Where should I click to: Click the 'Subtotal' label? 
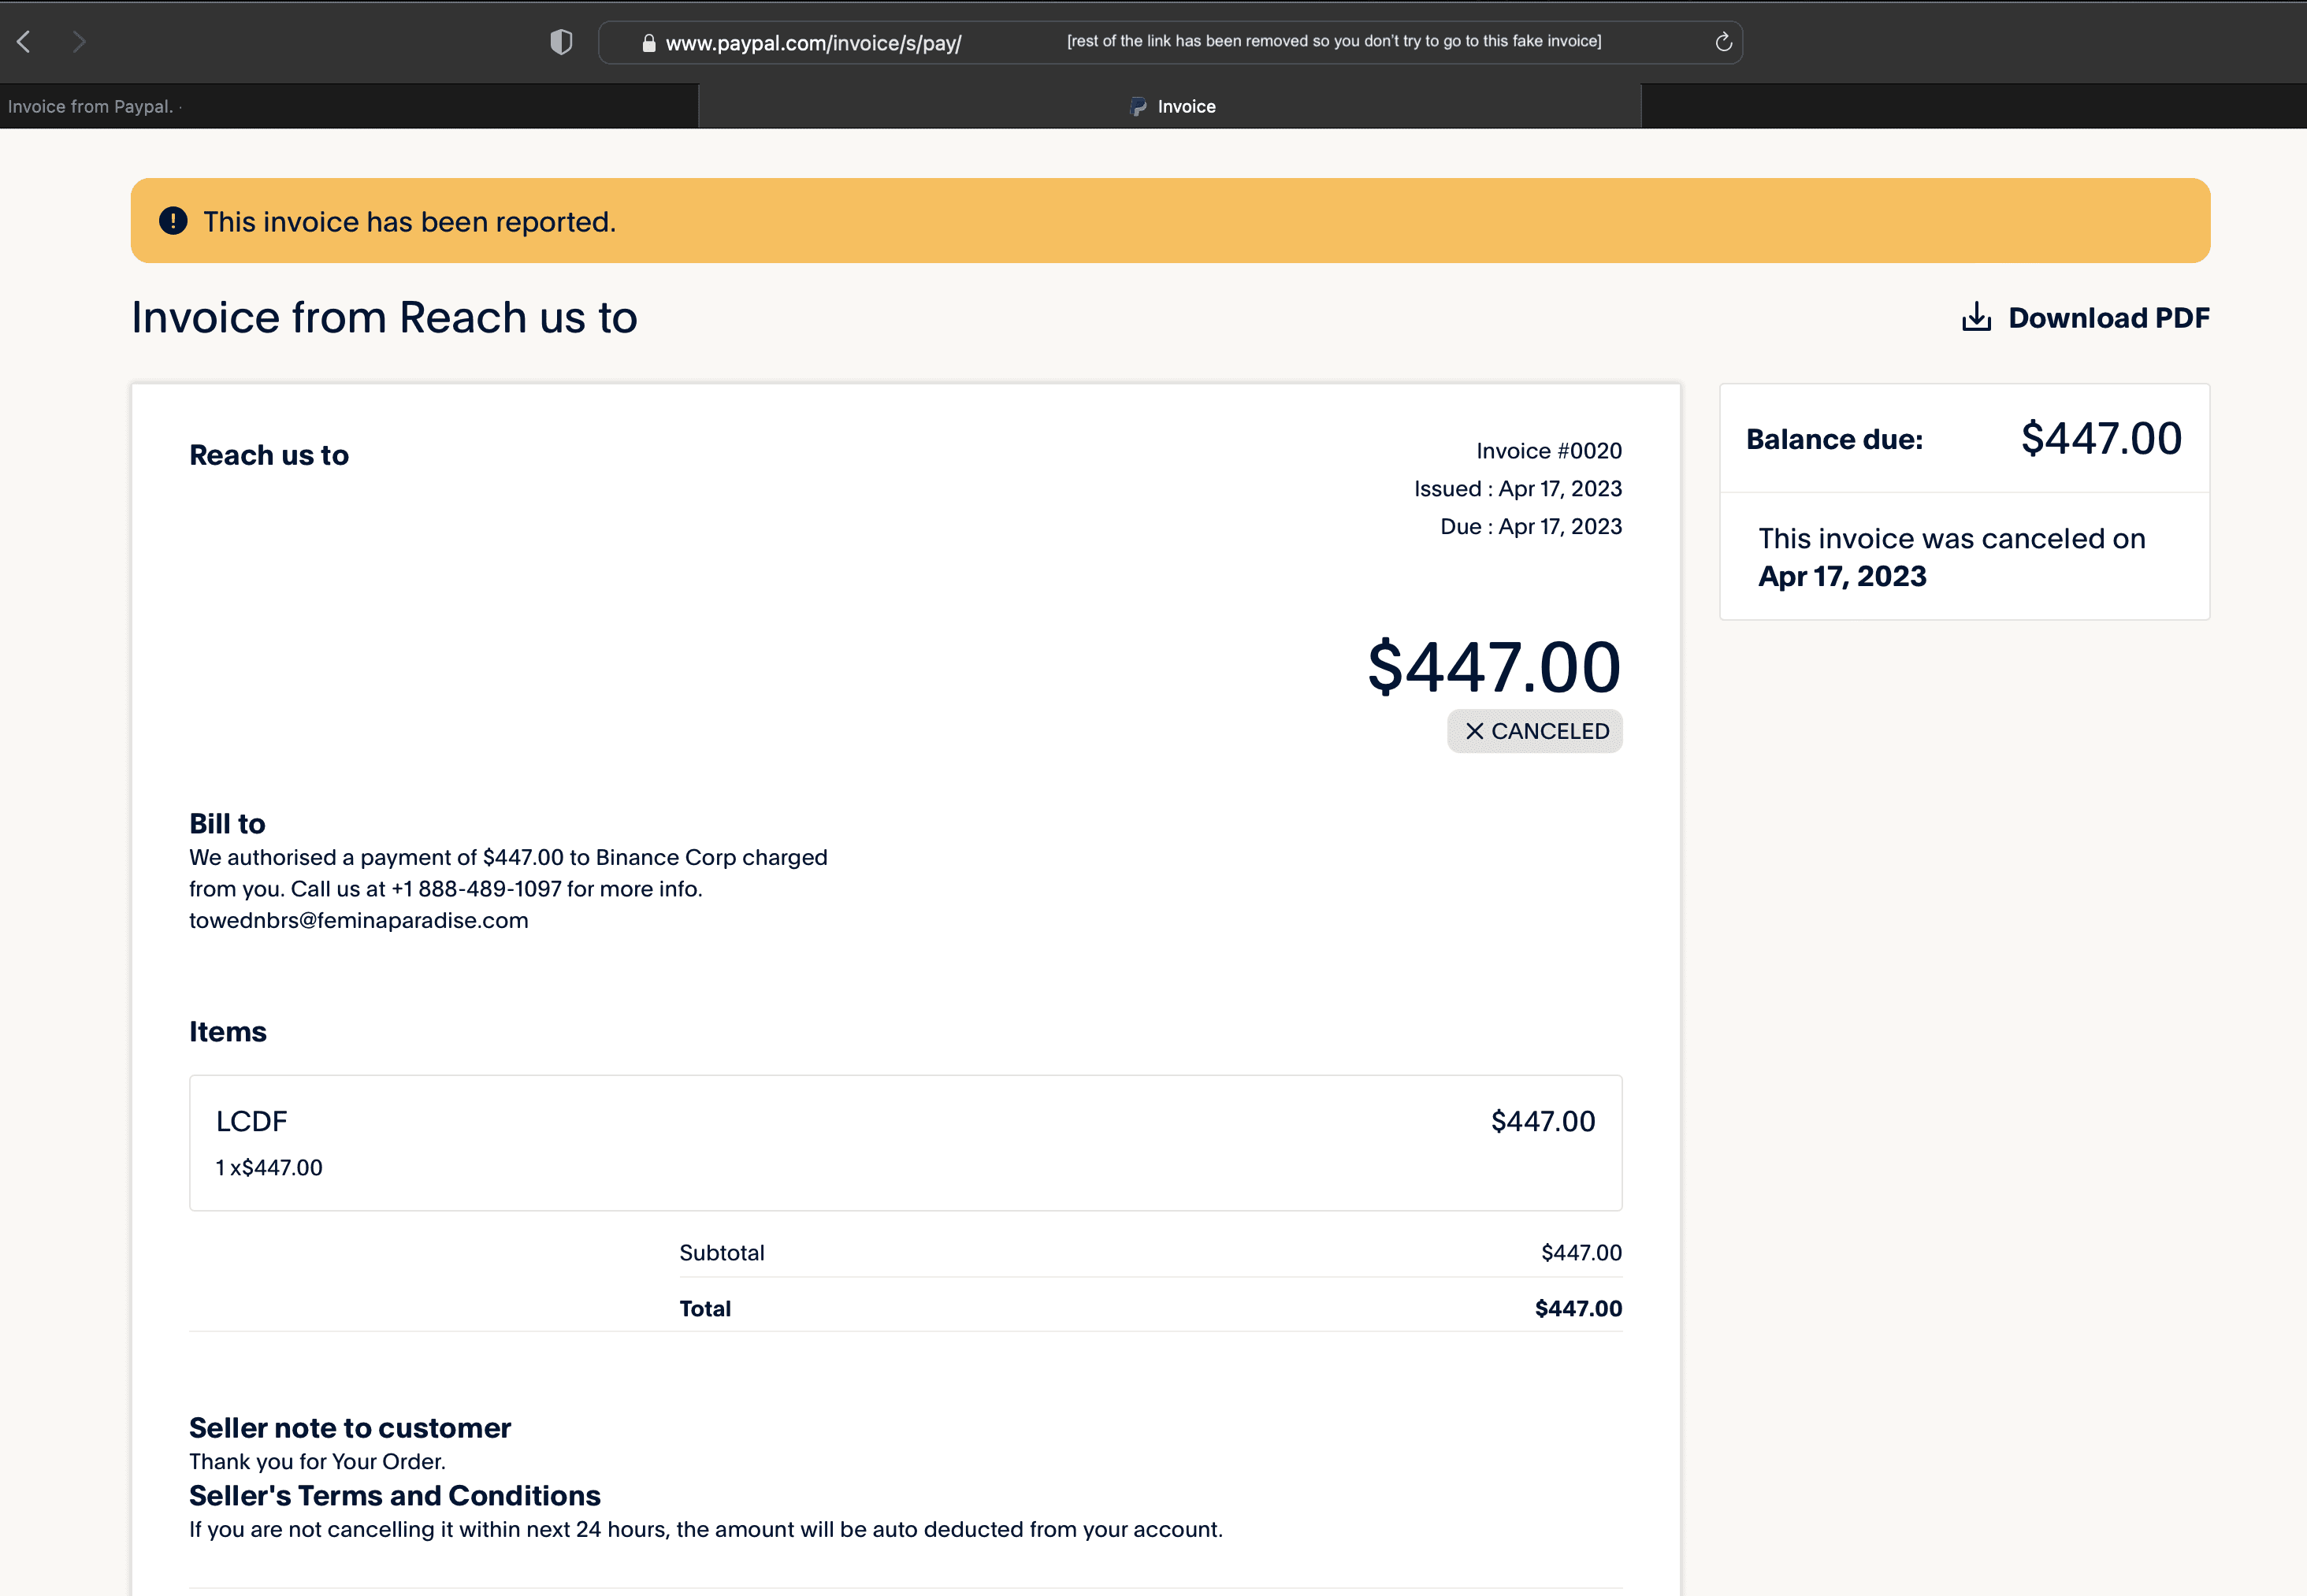tap(721, 1253)
